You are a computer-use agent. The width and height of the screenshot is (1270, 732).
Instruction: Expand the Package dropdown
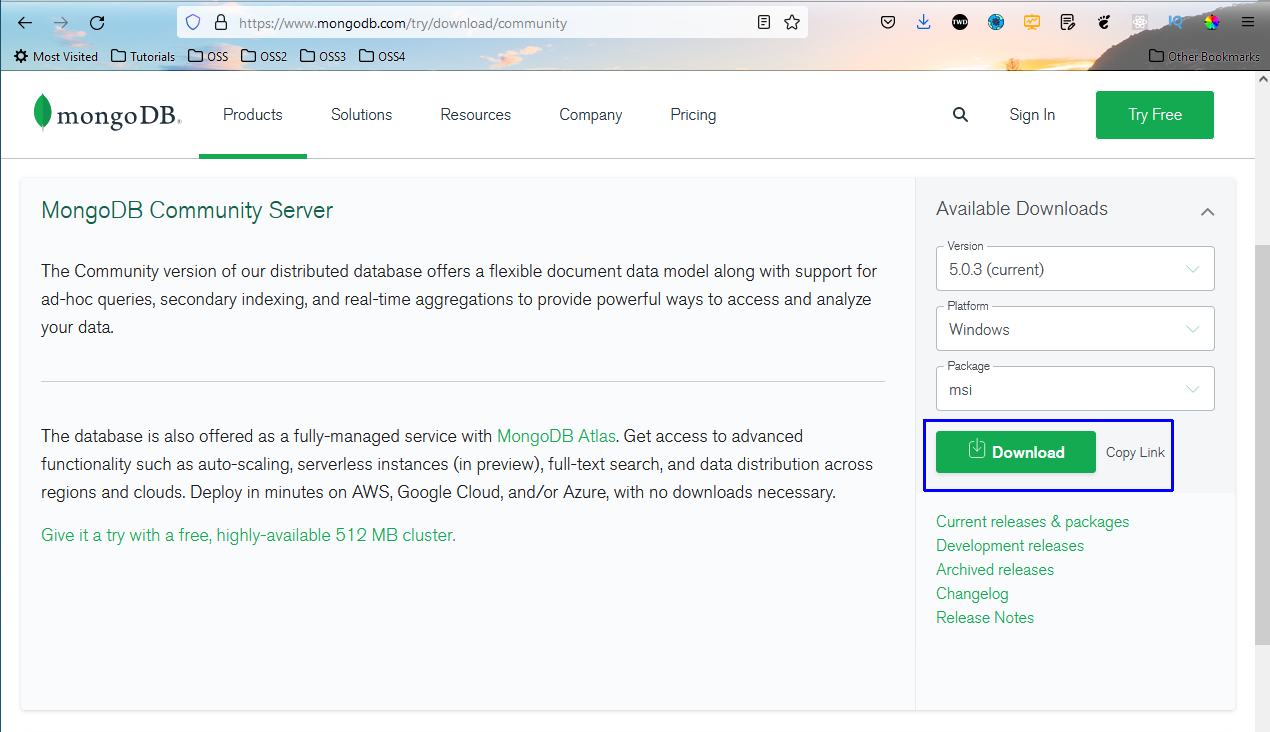coord(1075,388)
